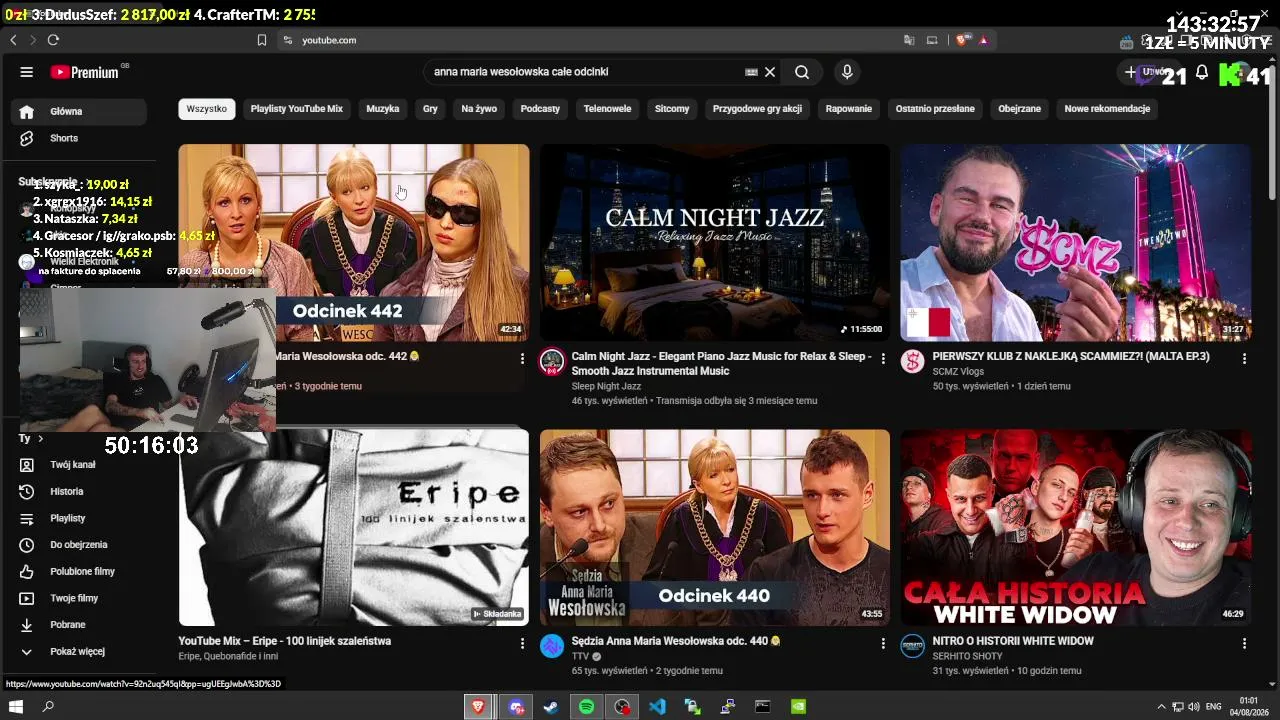
Task: Open YouTube notifications bell
Action: tap(1202, 72)
